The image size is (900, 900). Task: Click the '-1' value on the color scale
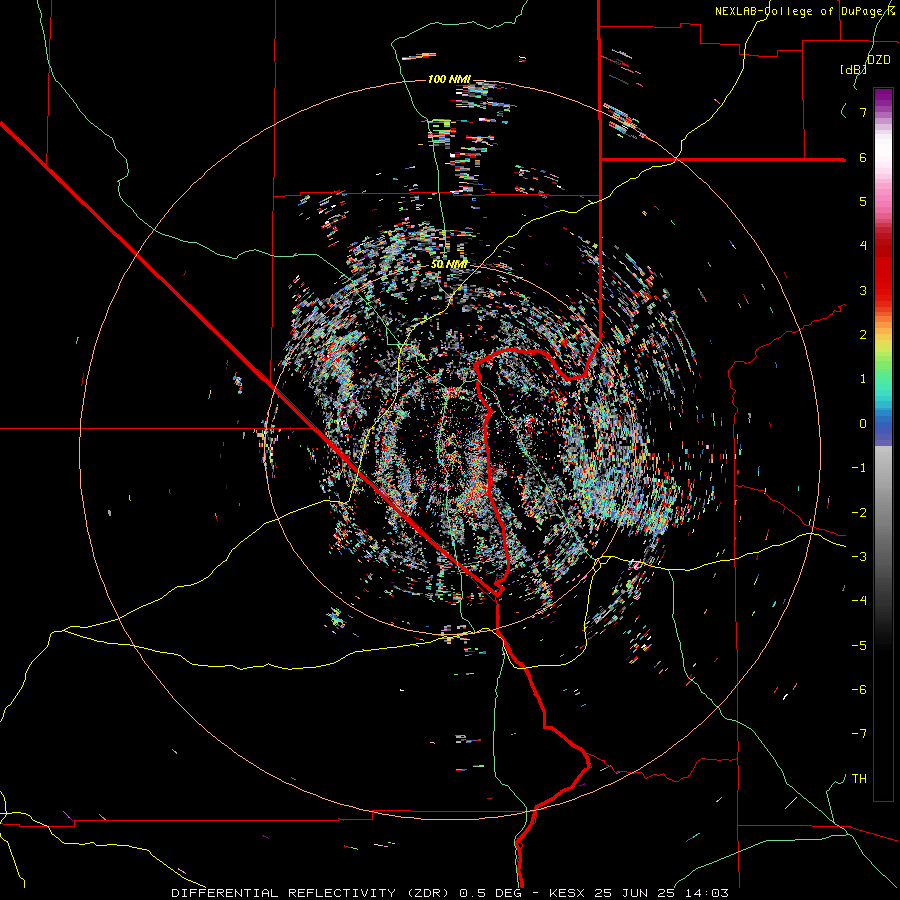click(x=859, y=468)
